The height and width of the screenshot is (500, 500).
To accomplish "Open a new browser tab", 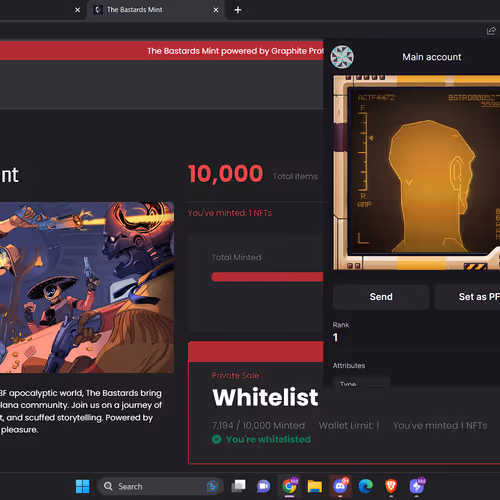I will tap(238, 10).
